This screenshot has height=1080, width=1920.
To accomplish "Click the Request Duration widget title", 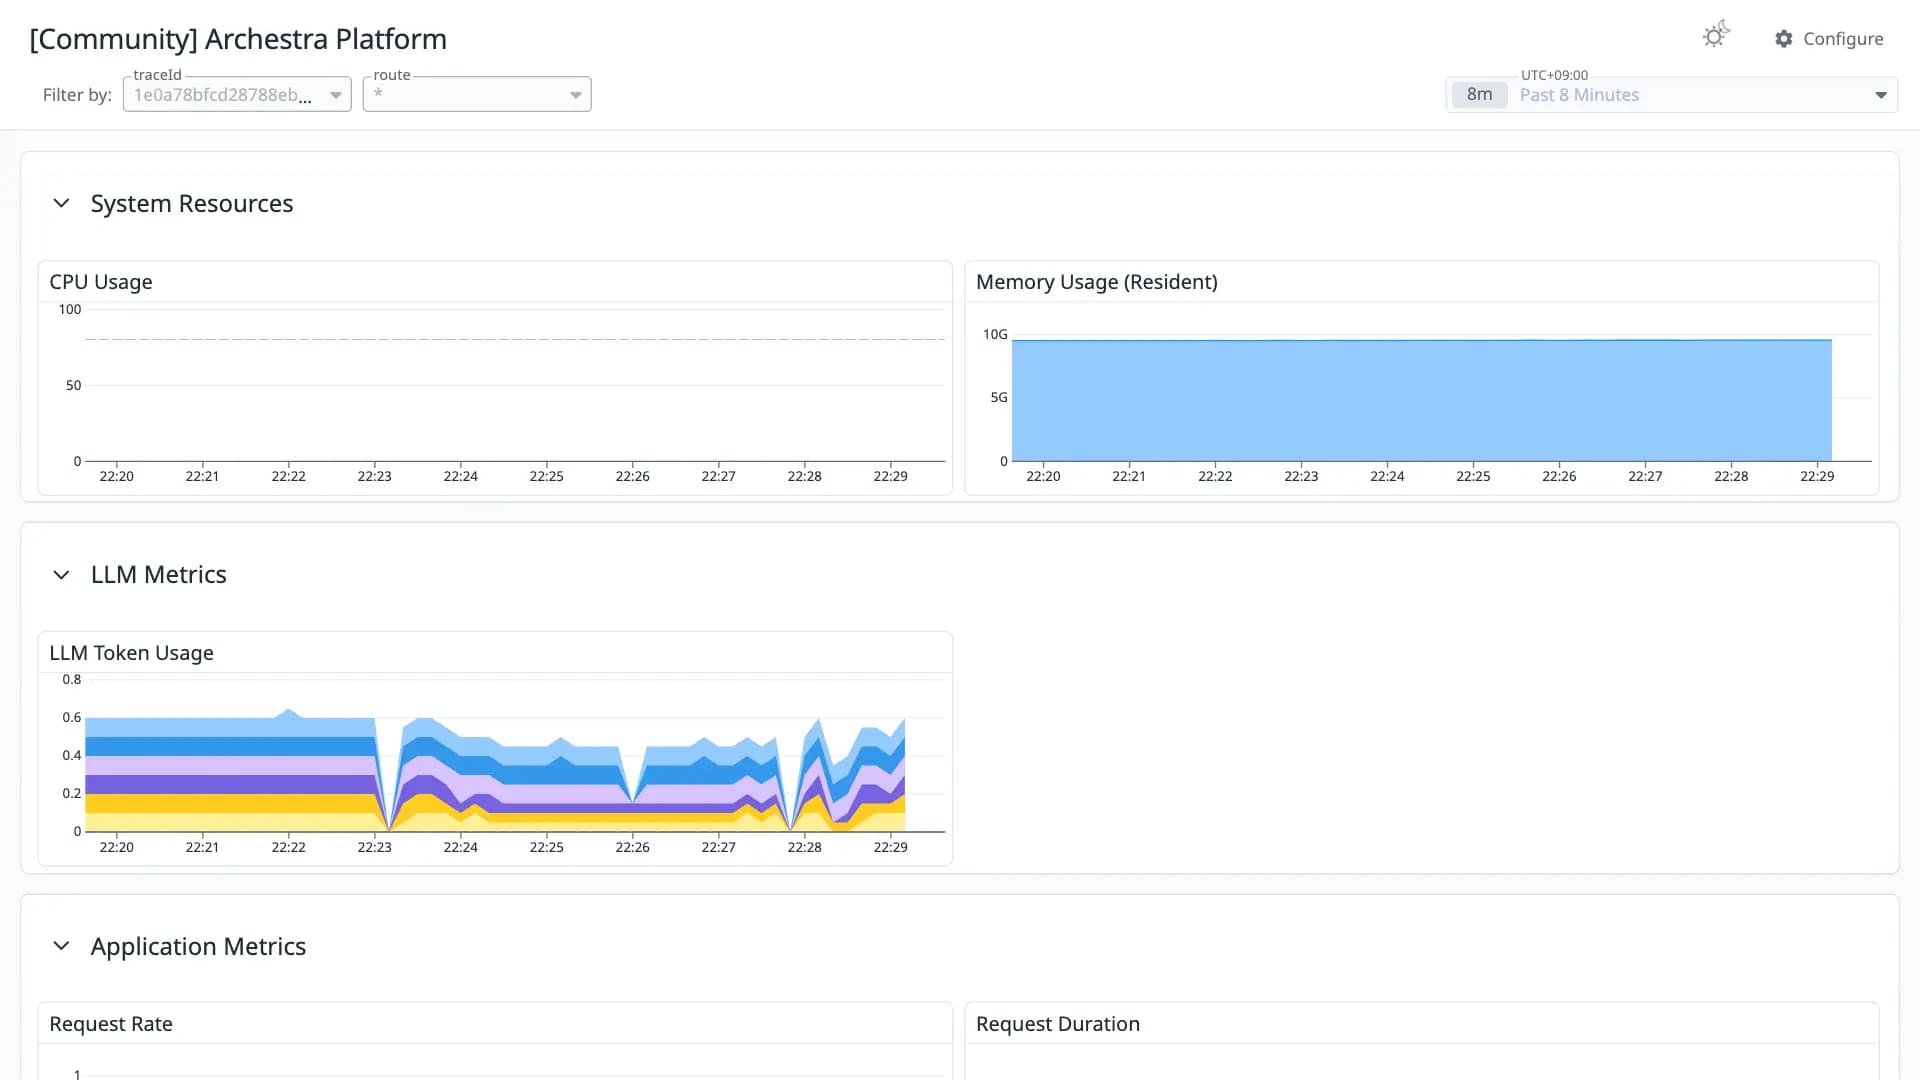I will pyautogui.click(x=1058, y=1024).
